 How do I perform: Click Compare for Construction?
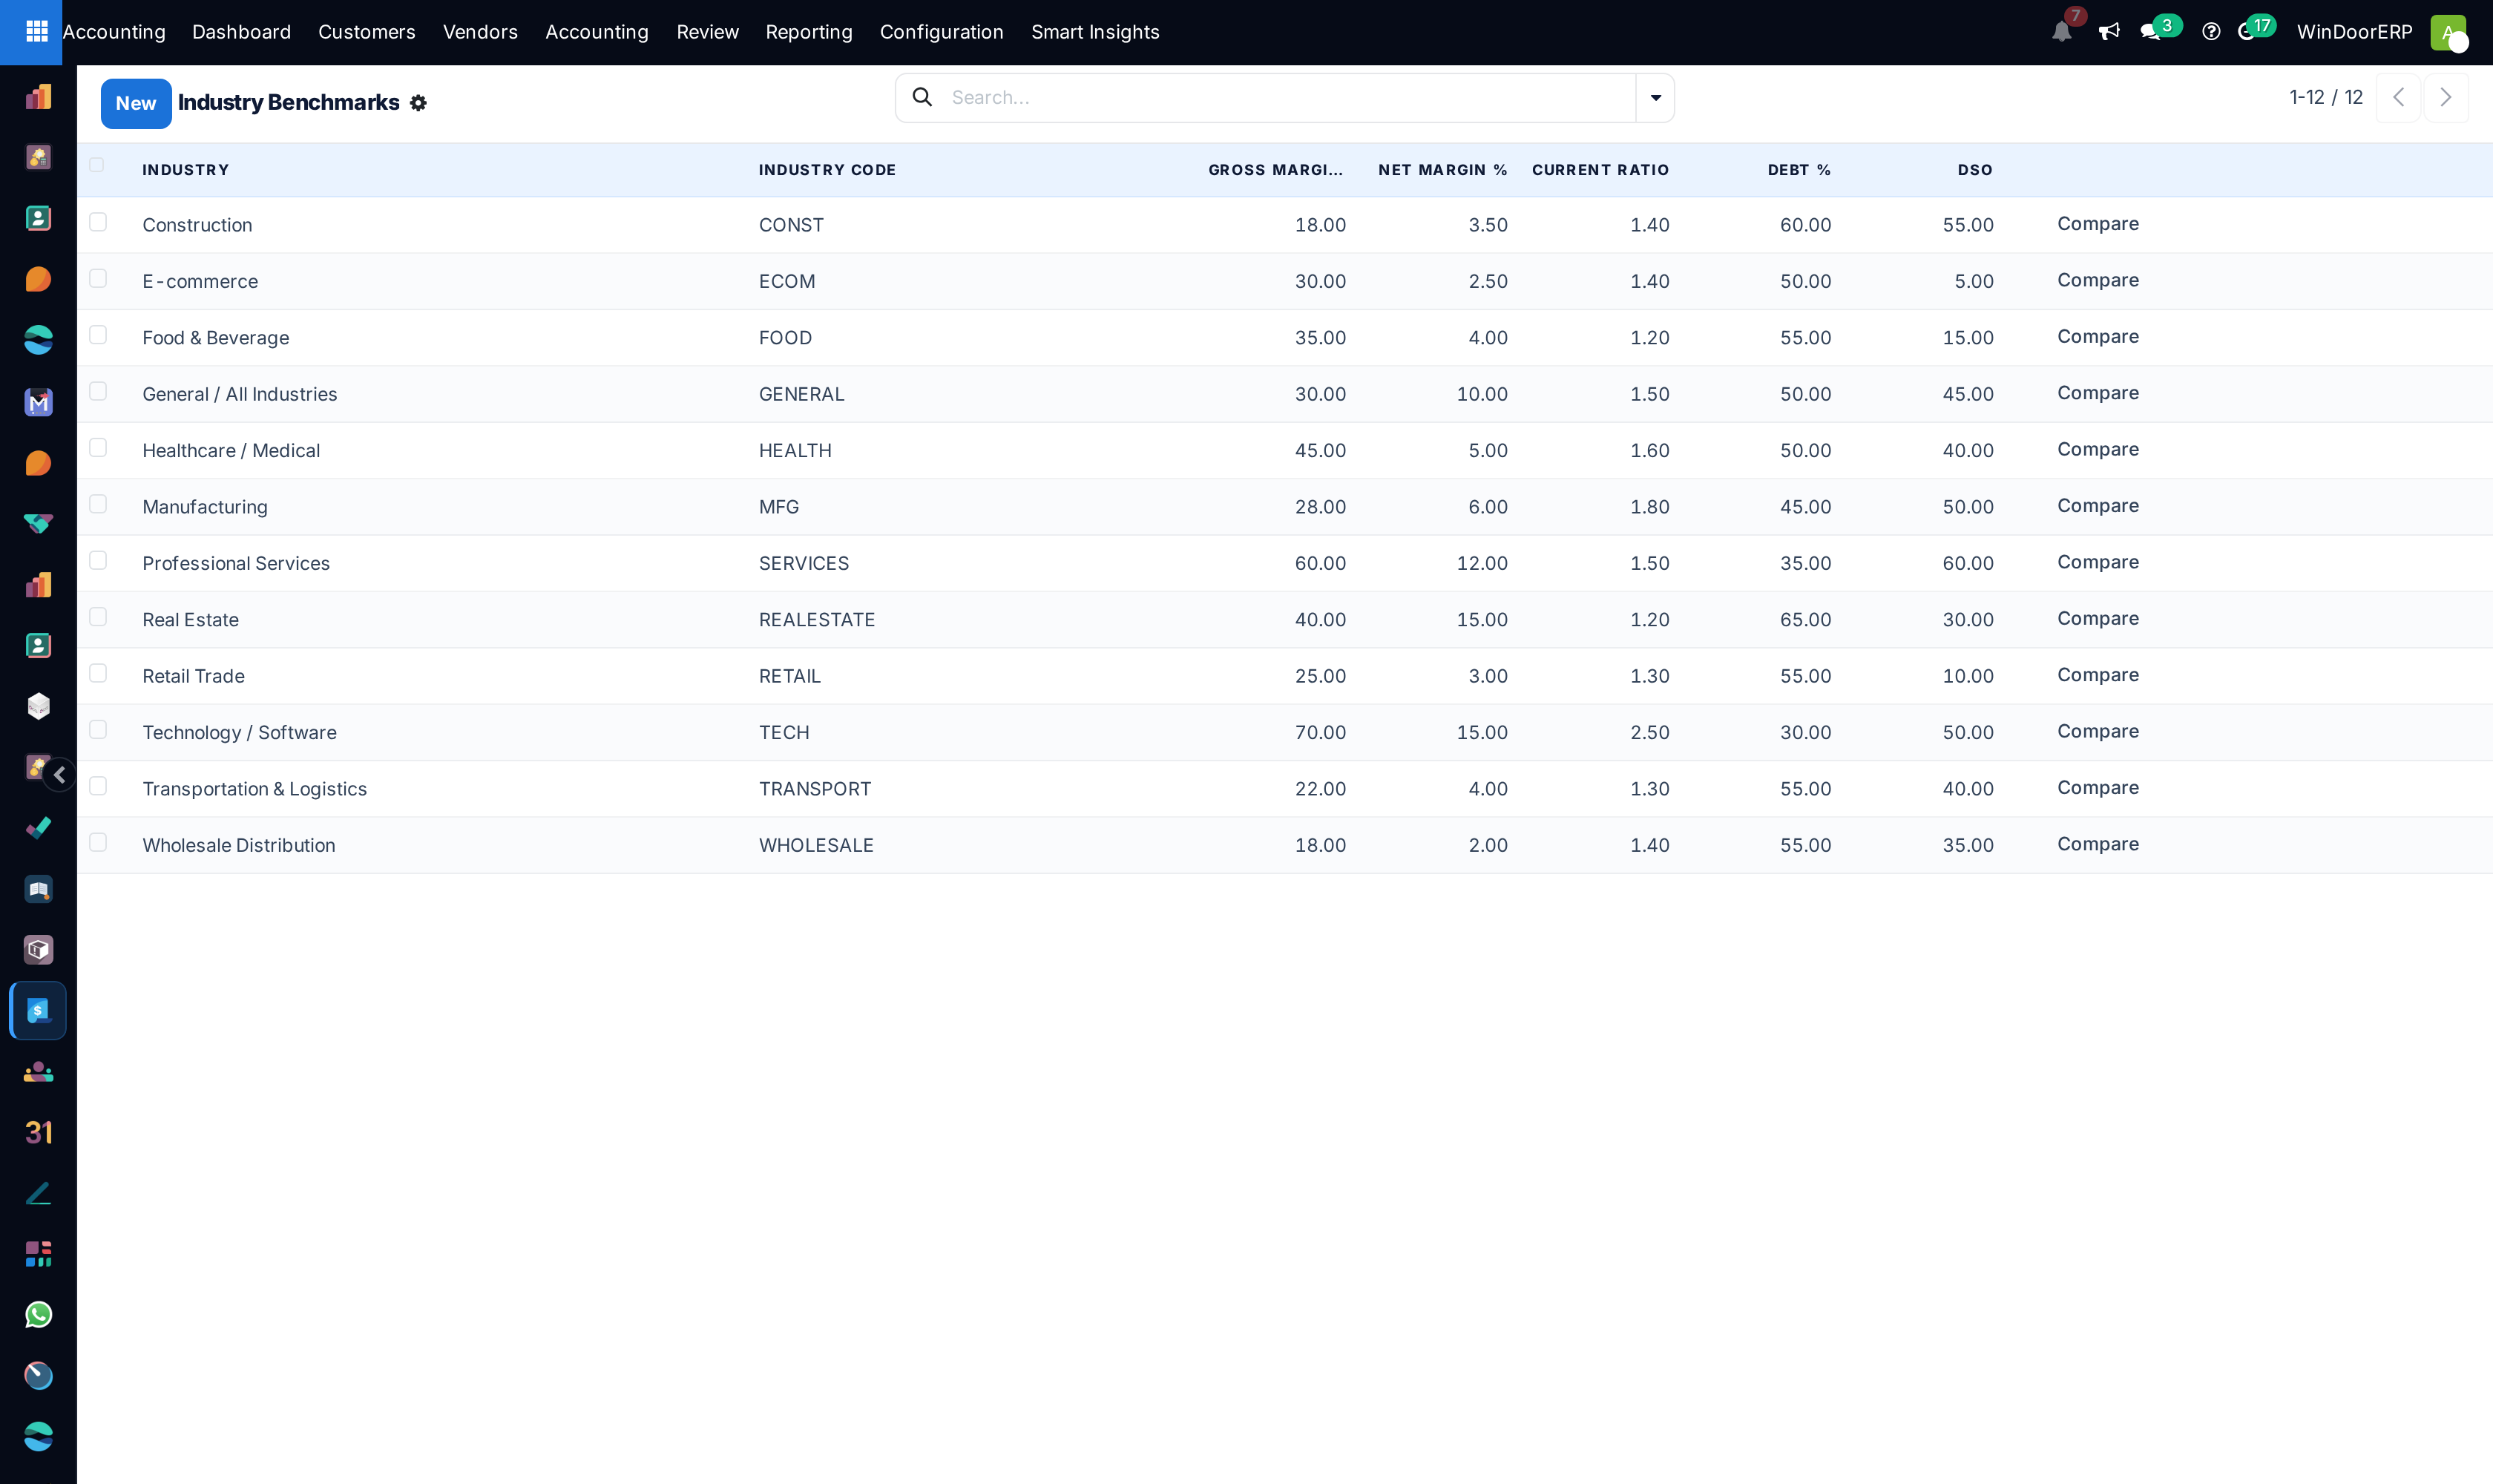coord(2098,224)
